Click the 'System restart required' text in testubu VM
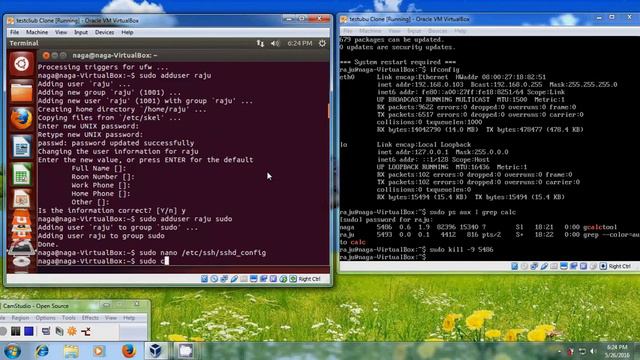The height and width of the screenshot is (360, 640). coord(398,62)
